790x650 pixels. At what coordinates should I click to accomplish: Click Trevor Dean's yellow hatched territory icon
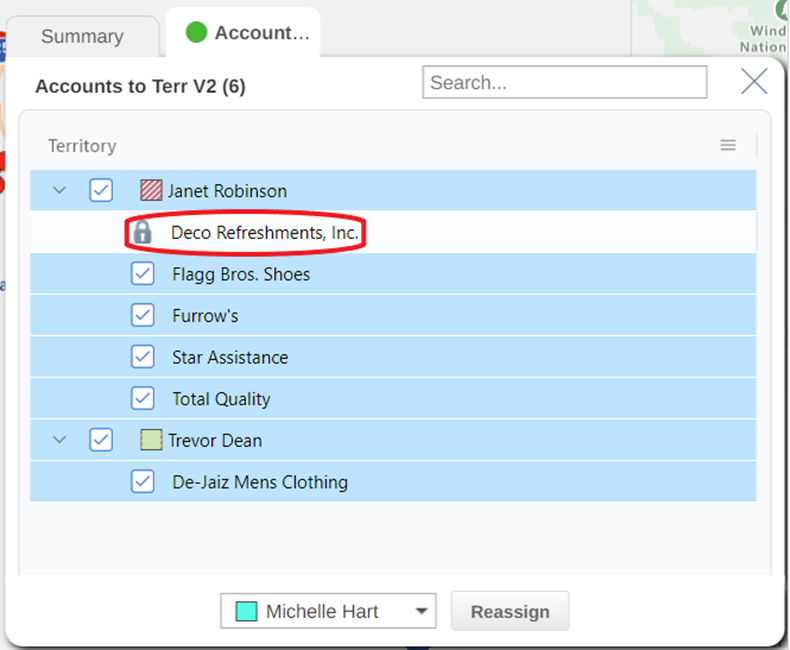(x=151, y=440)
